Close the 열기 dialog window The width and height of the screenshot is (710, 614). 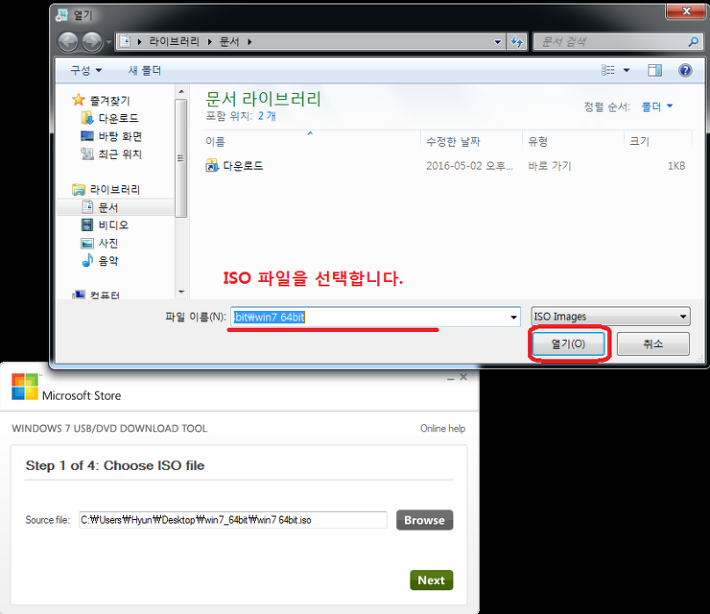[x=686, y=11]
